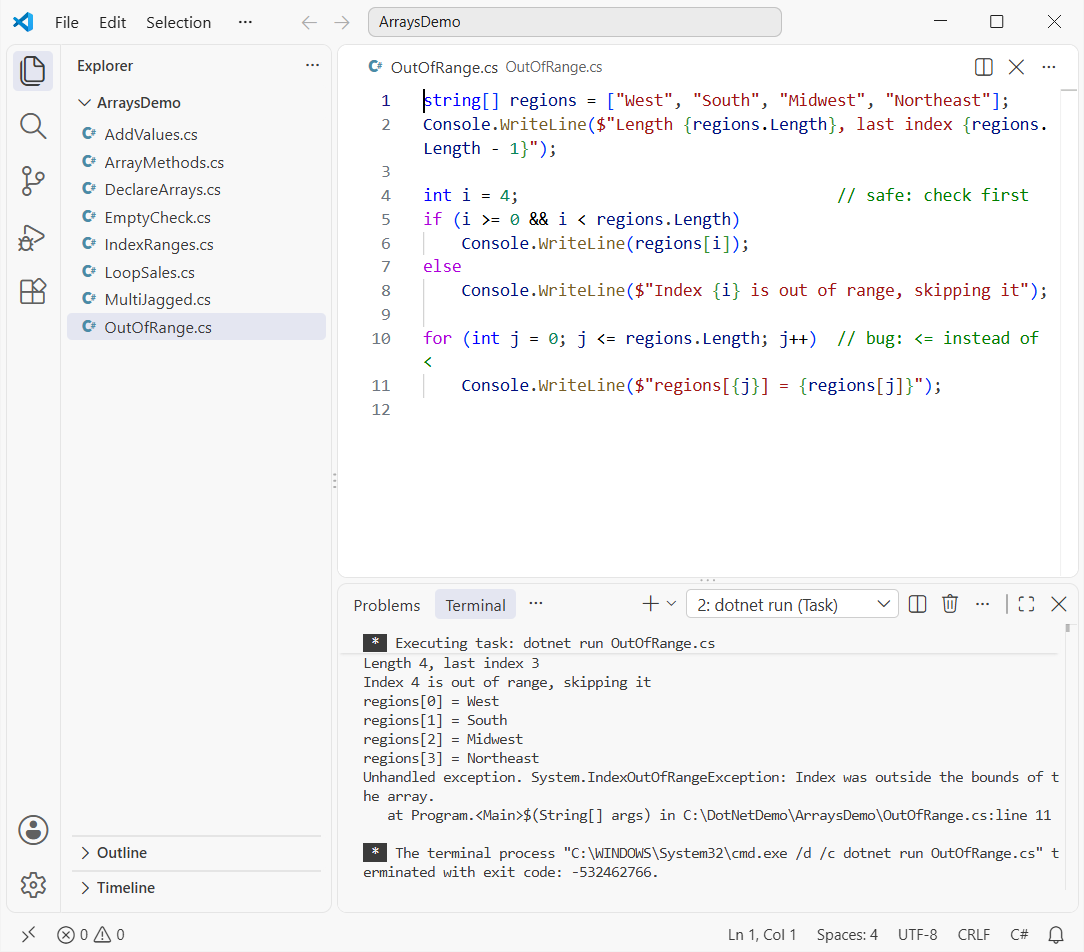Show errors and warnings count
The image size is (1084, 952).
coord(91,935)
